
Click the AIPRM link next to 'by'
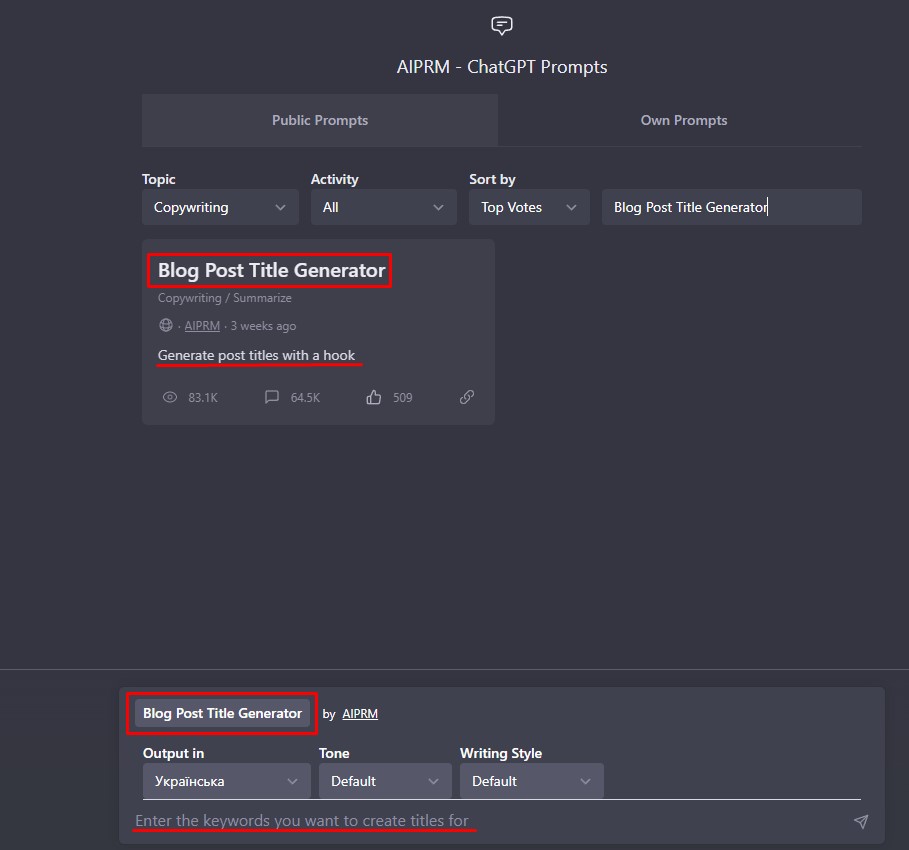(360, 714)
